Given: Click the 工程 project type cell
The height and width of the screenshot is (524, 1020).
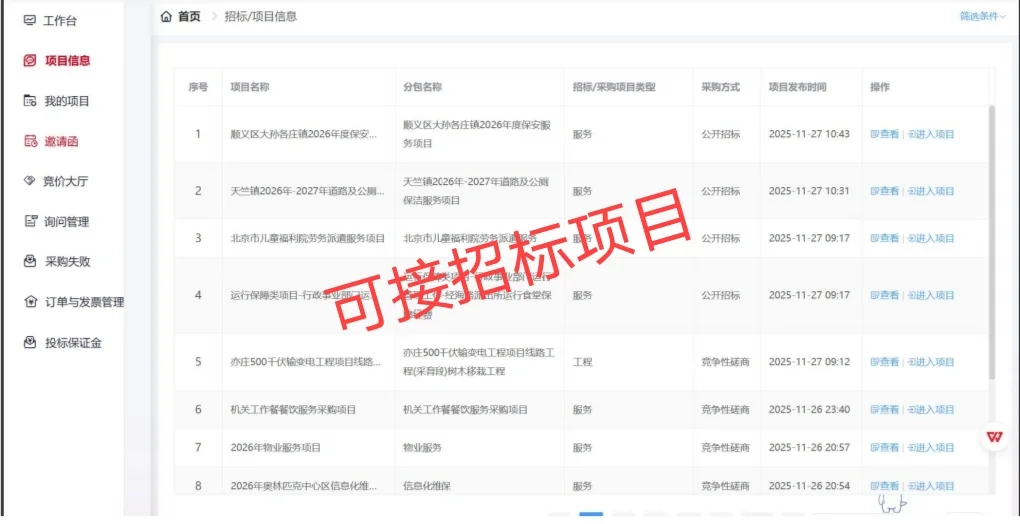Looking at the screenshot, I should [582, 362].
